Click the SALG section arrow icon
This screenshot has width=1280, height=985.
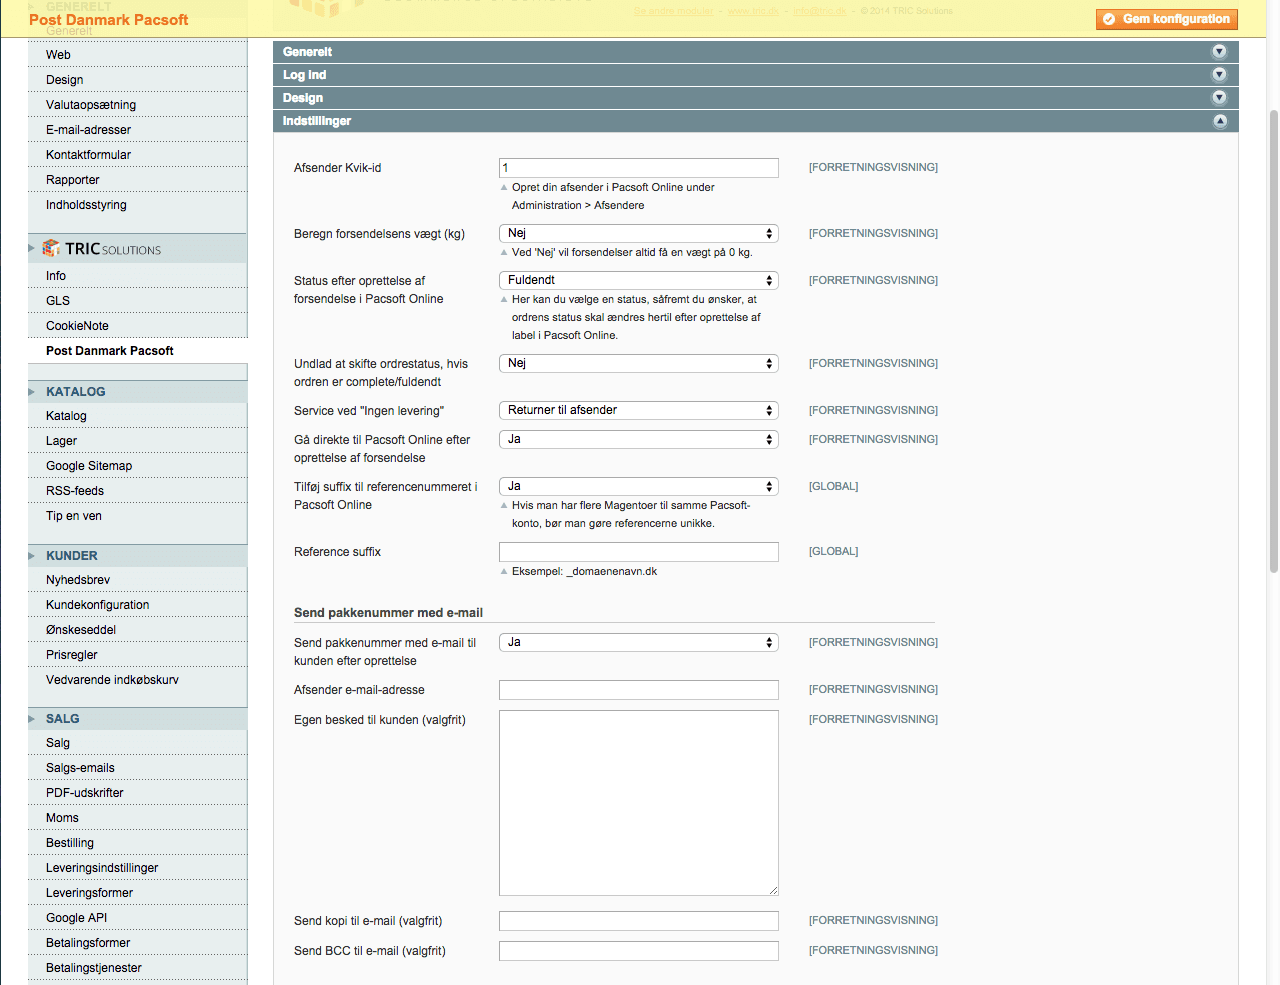(32, 719)
